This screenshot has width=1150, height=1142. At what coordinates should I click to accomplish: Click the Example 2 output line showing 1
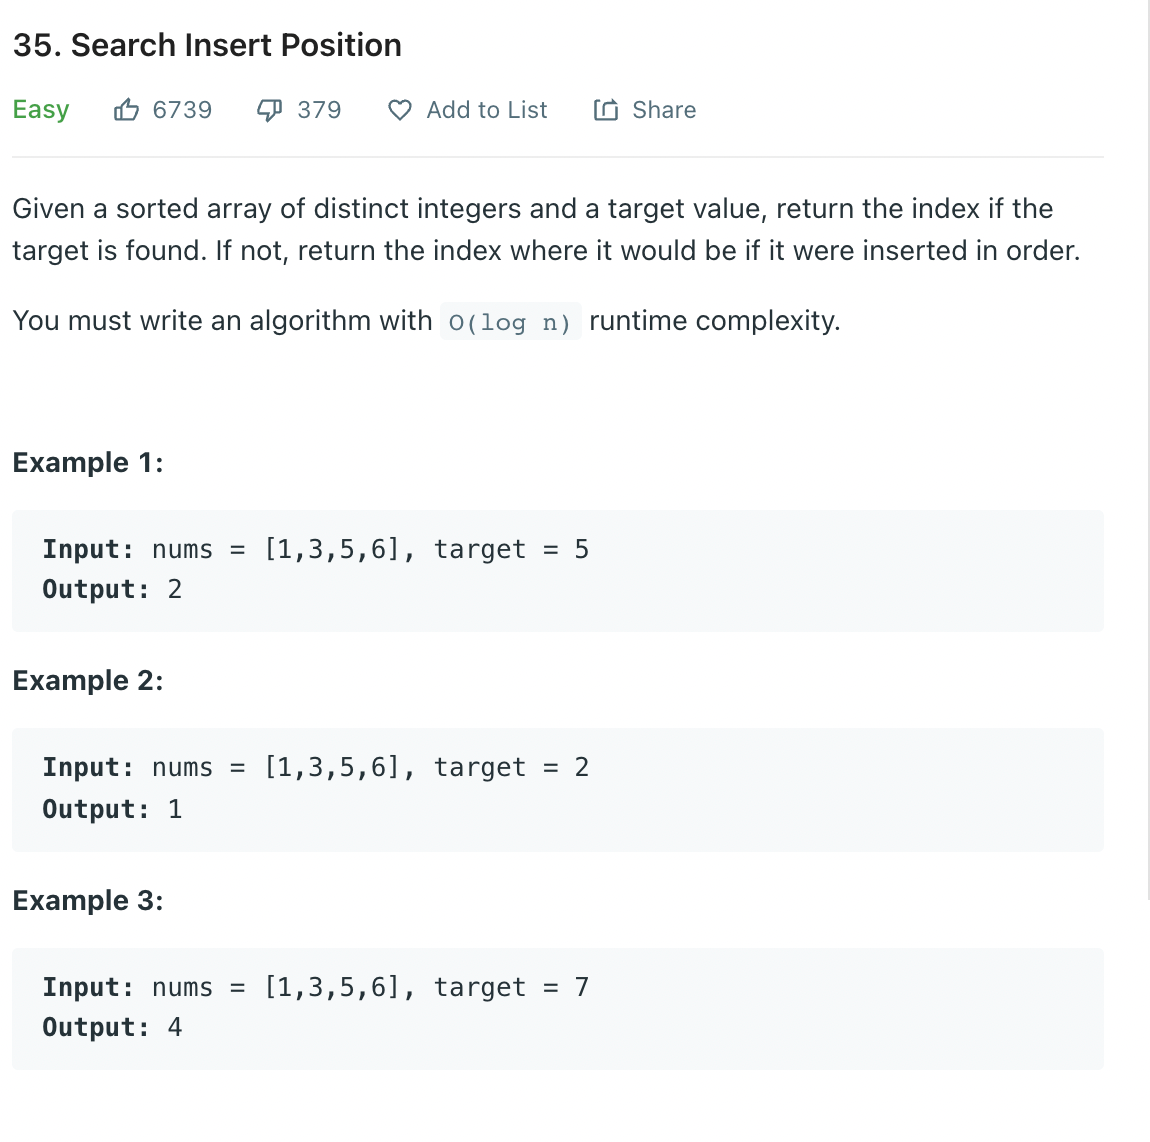pyautogui.click(x=112, y=809)
